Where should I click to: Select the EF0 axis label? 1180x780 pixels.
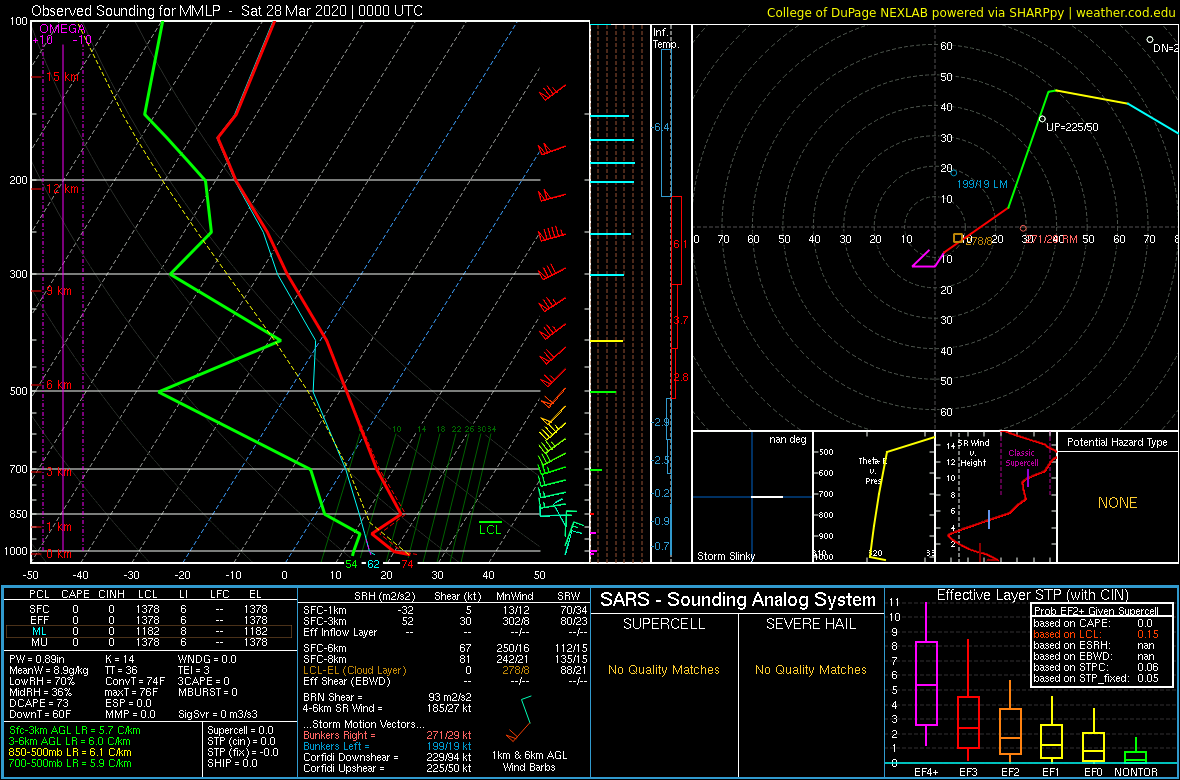1093,771
